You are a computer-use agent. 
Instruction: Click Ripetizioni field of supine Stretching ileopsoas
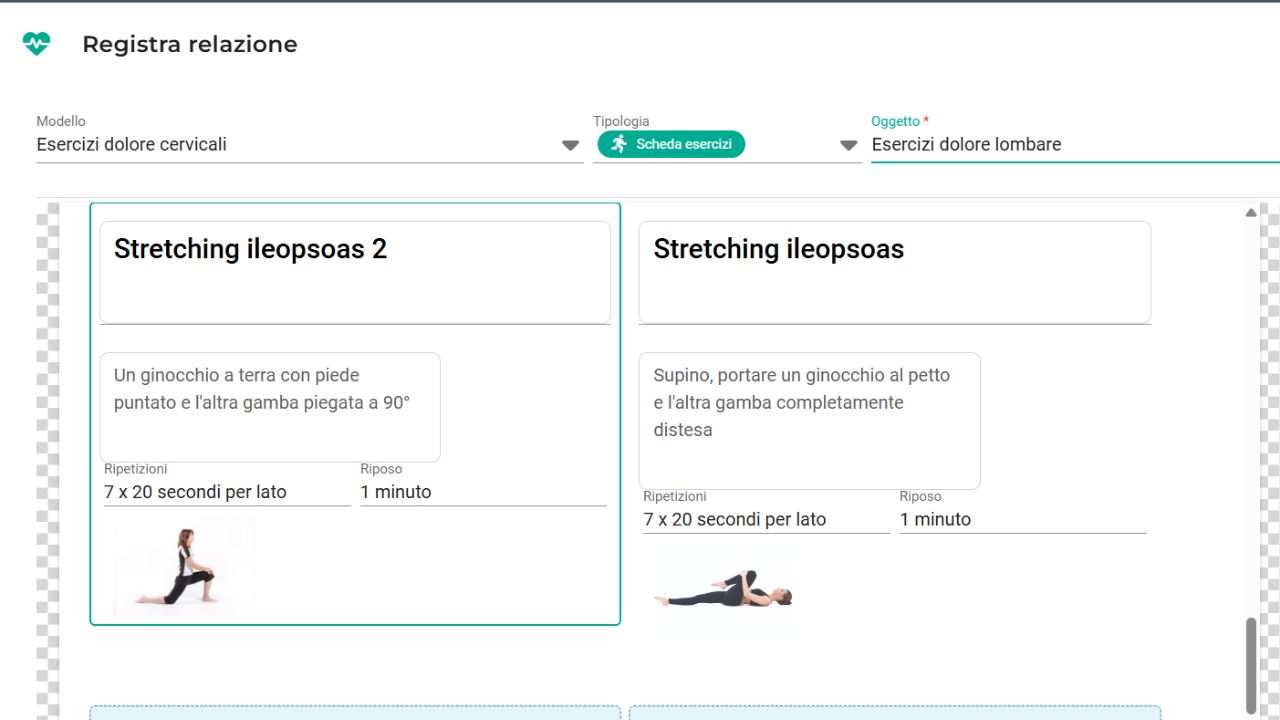(x=767, y=519)
